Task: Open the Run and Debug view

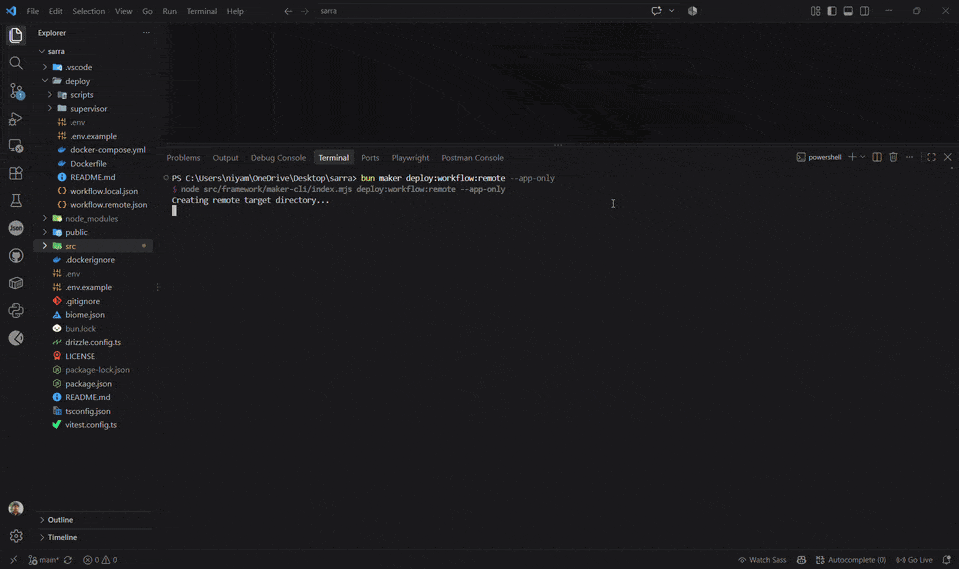Action: pos(16,119)
